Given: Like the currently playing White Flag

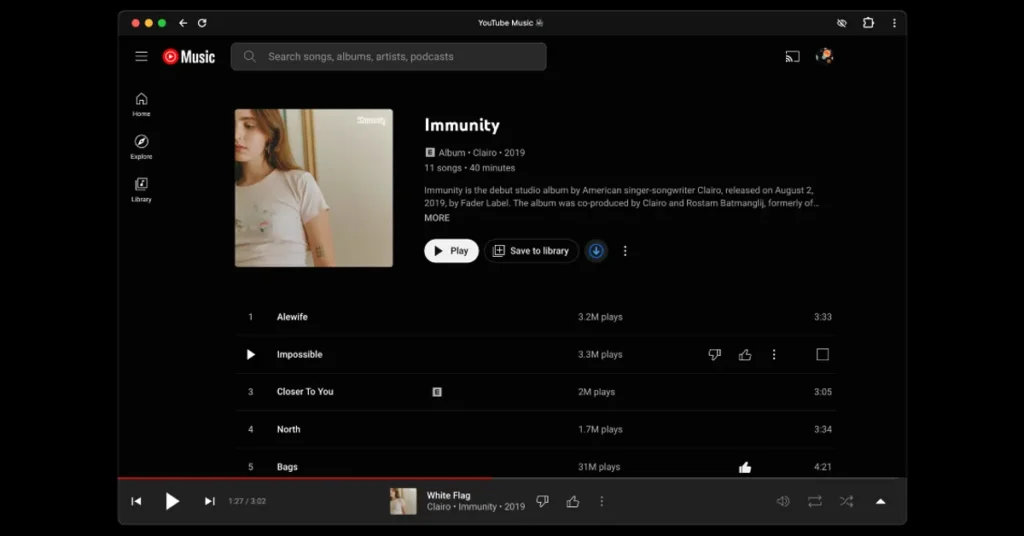Looking at the screenshot, I should coord(573,501).
